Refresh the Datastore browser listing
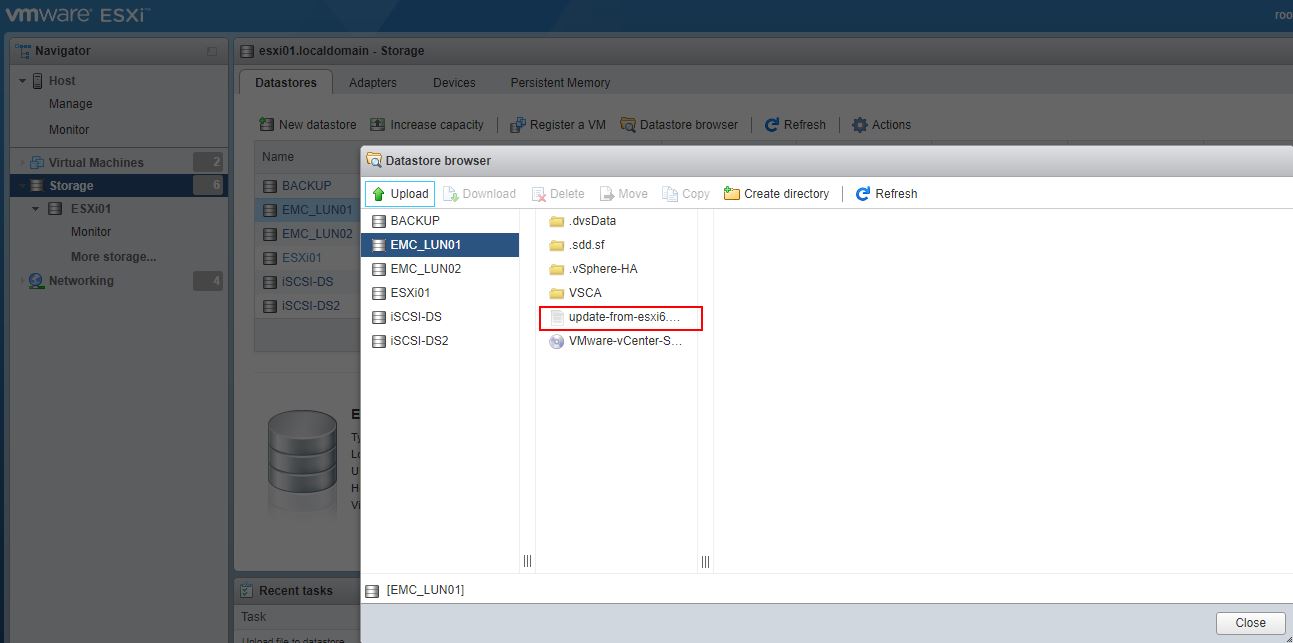This screenshot has height=643, width=1293. pos(886,194)
